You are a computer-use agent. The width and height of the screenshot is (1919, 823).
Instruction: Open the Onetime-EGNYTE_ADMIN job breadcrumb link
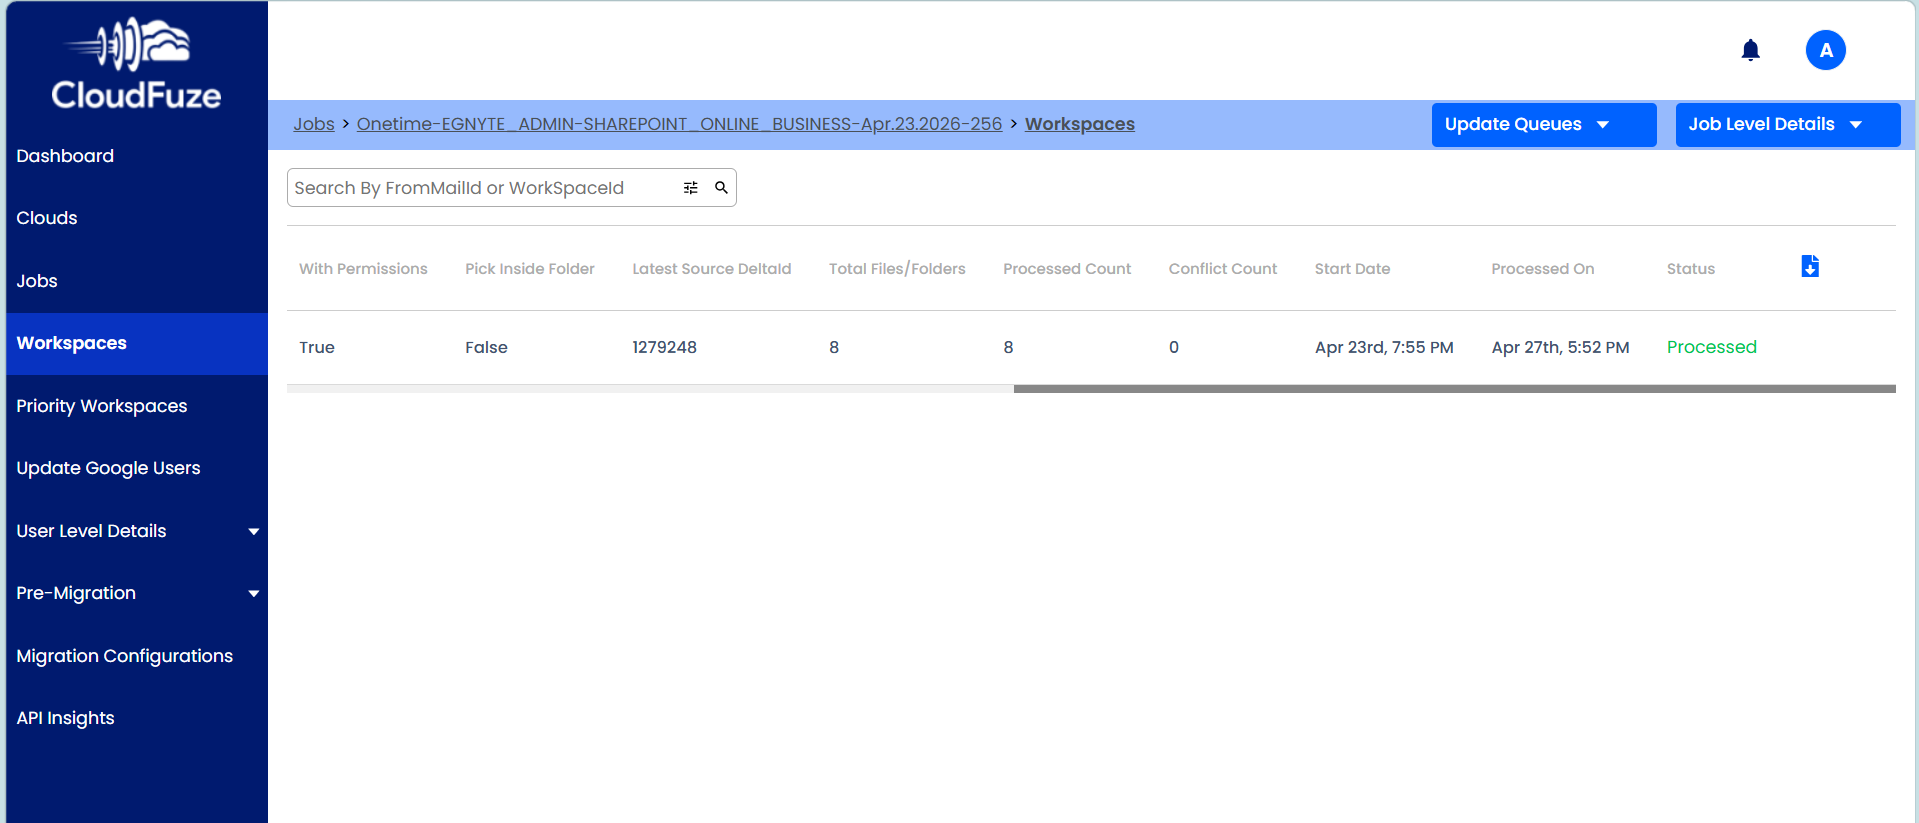679,124
